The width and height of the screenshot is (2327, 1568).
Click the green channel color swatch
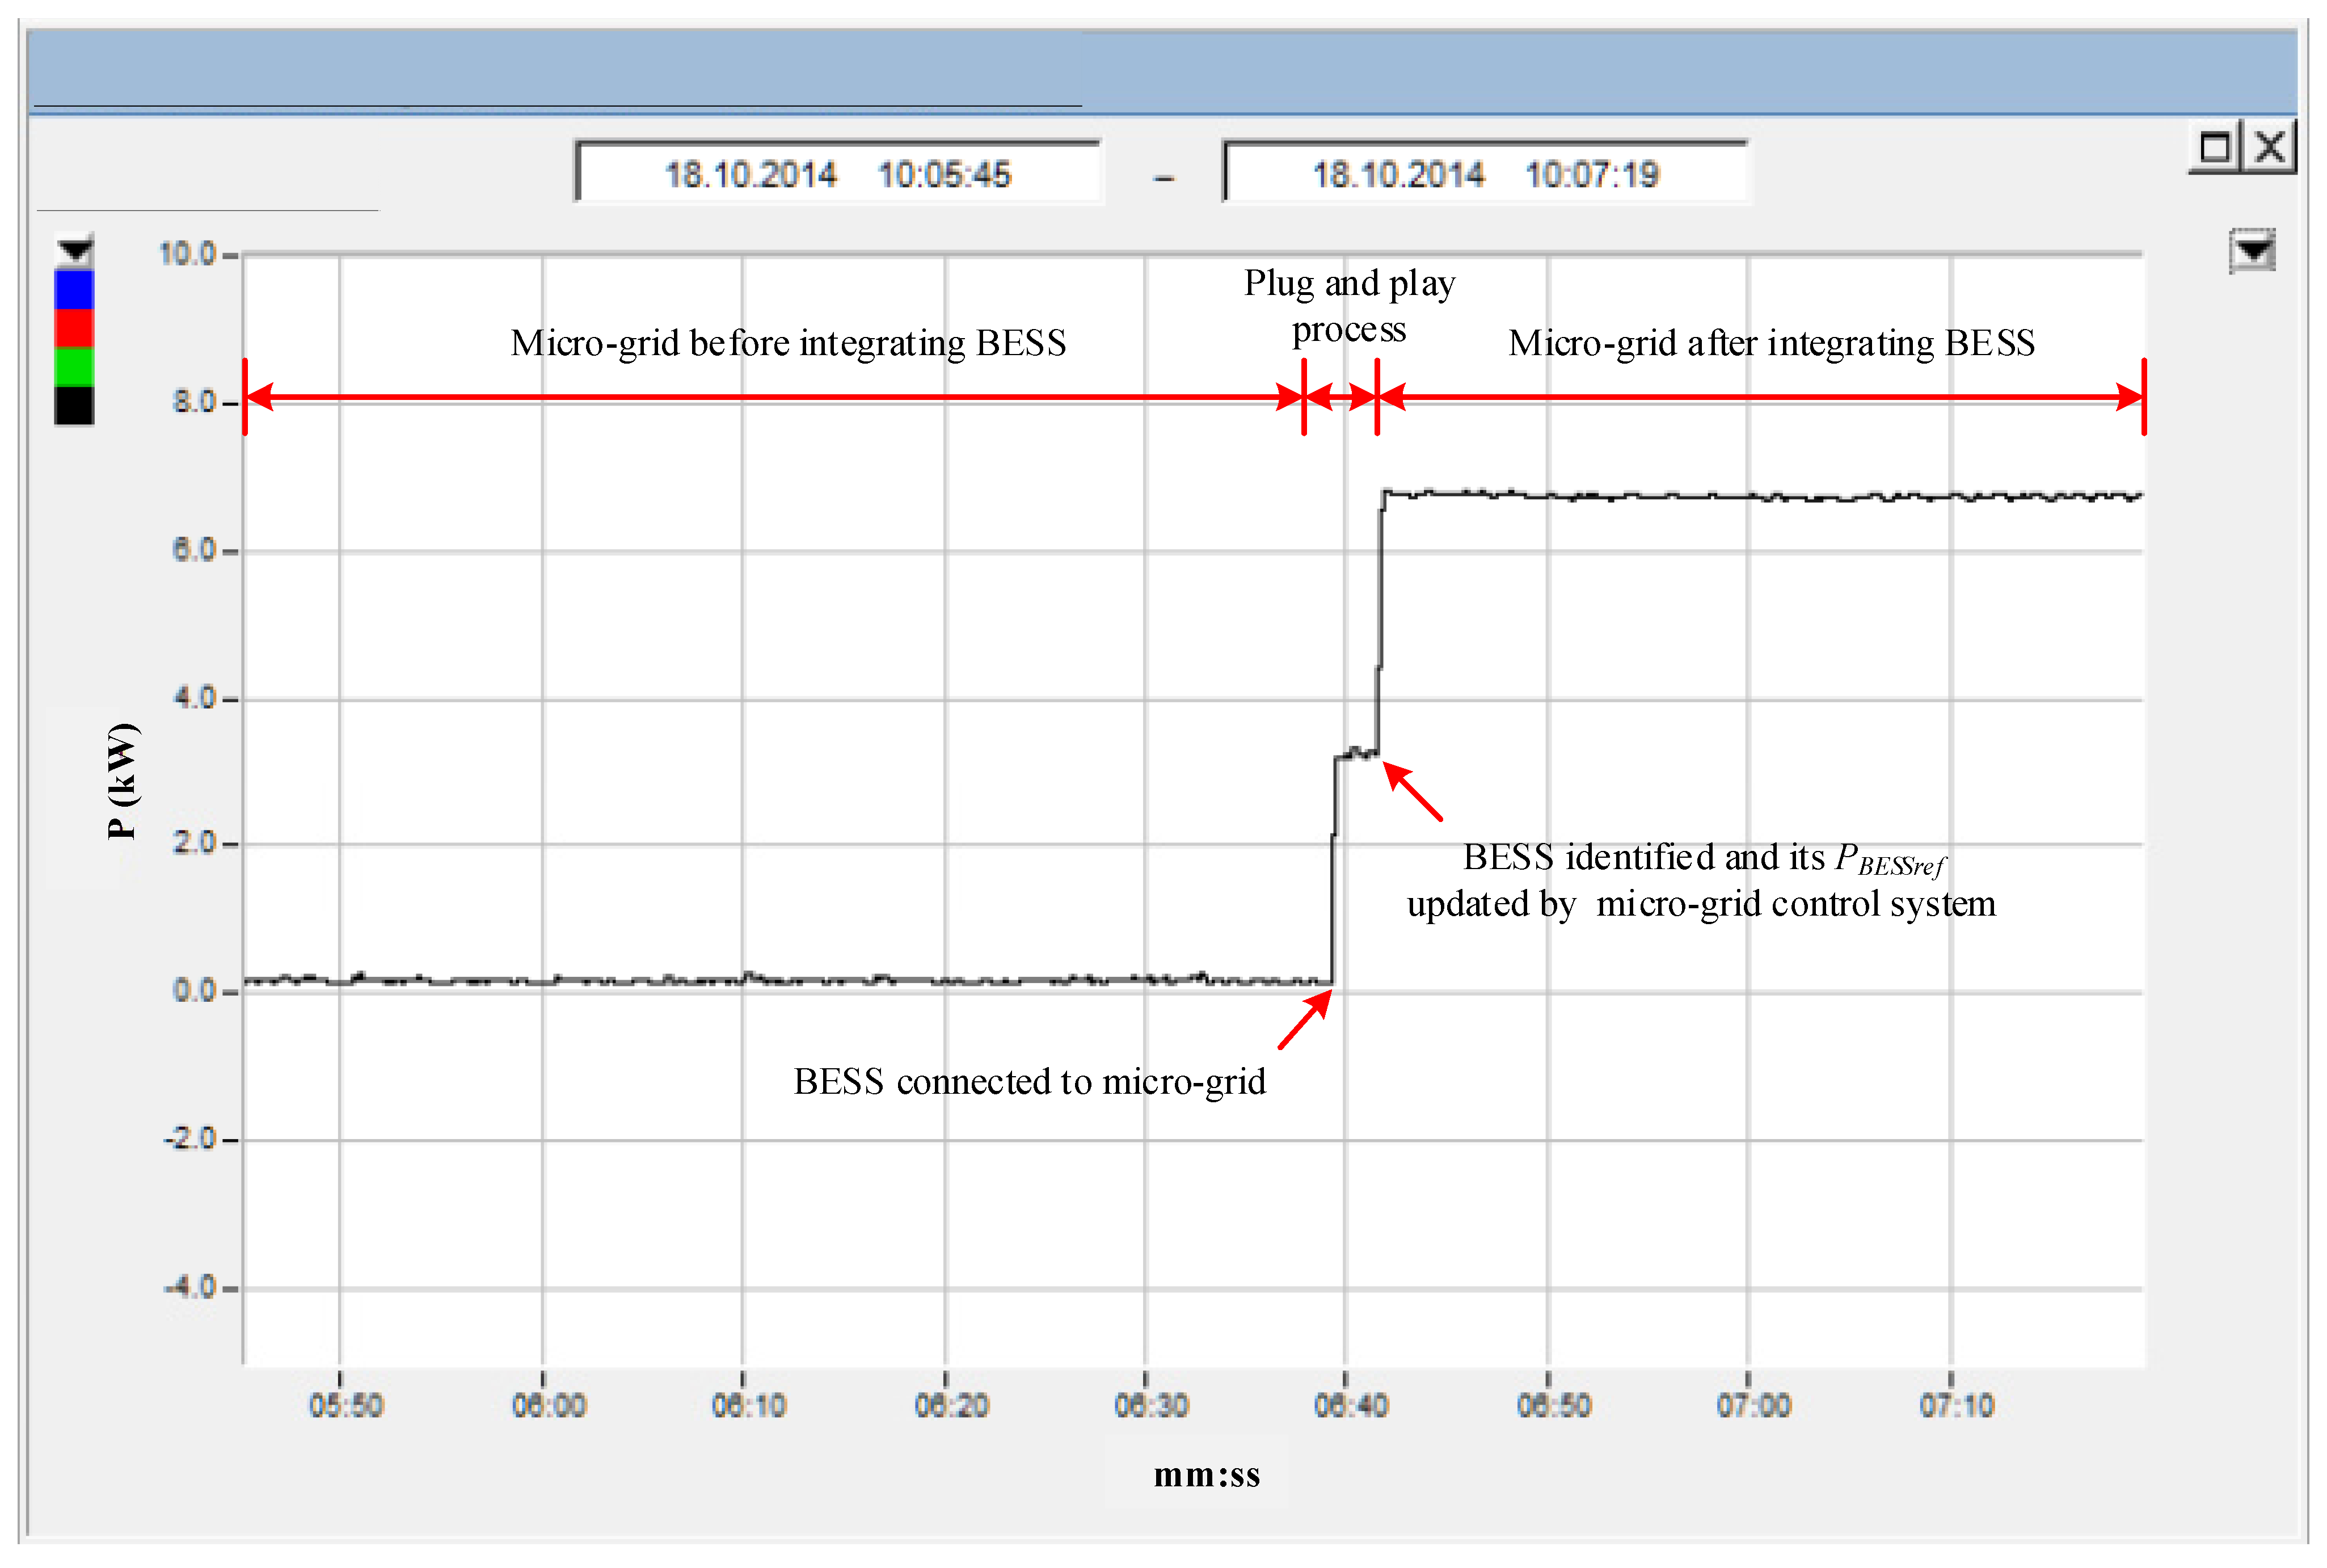tap(74, 367)
